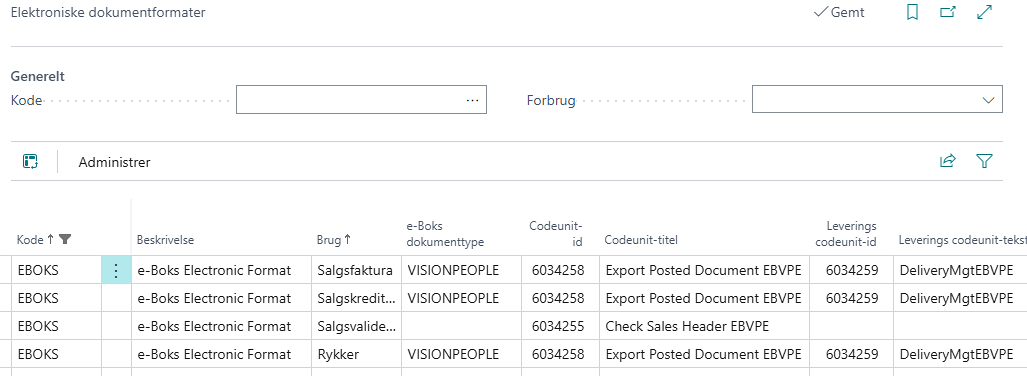Viewport: 1027px width, 376px height.
Task: Open the Administrer menu
Action: coord(115,162)
